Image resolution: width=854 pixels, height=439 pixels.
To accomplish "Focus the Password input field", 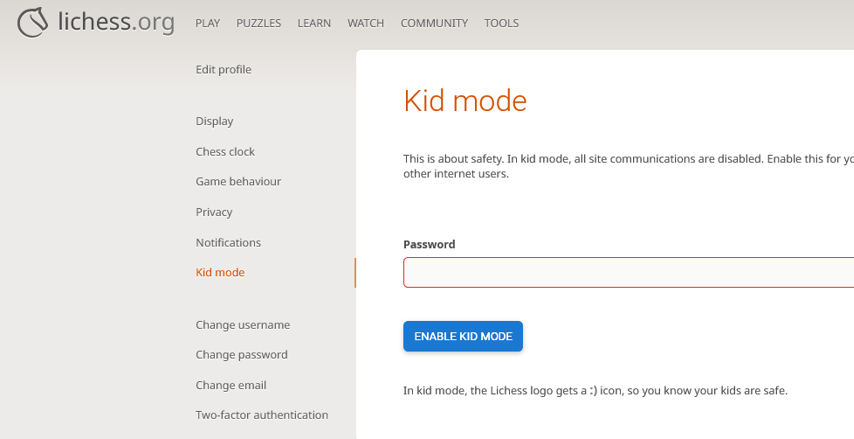I will 628,272.
